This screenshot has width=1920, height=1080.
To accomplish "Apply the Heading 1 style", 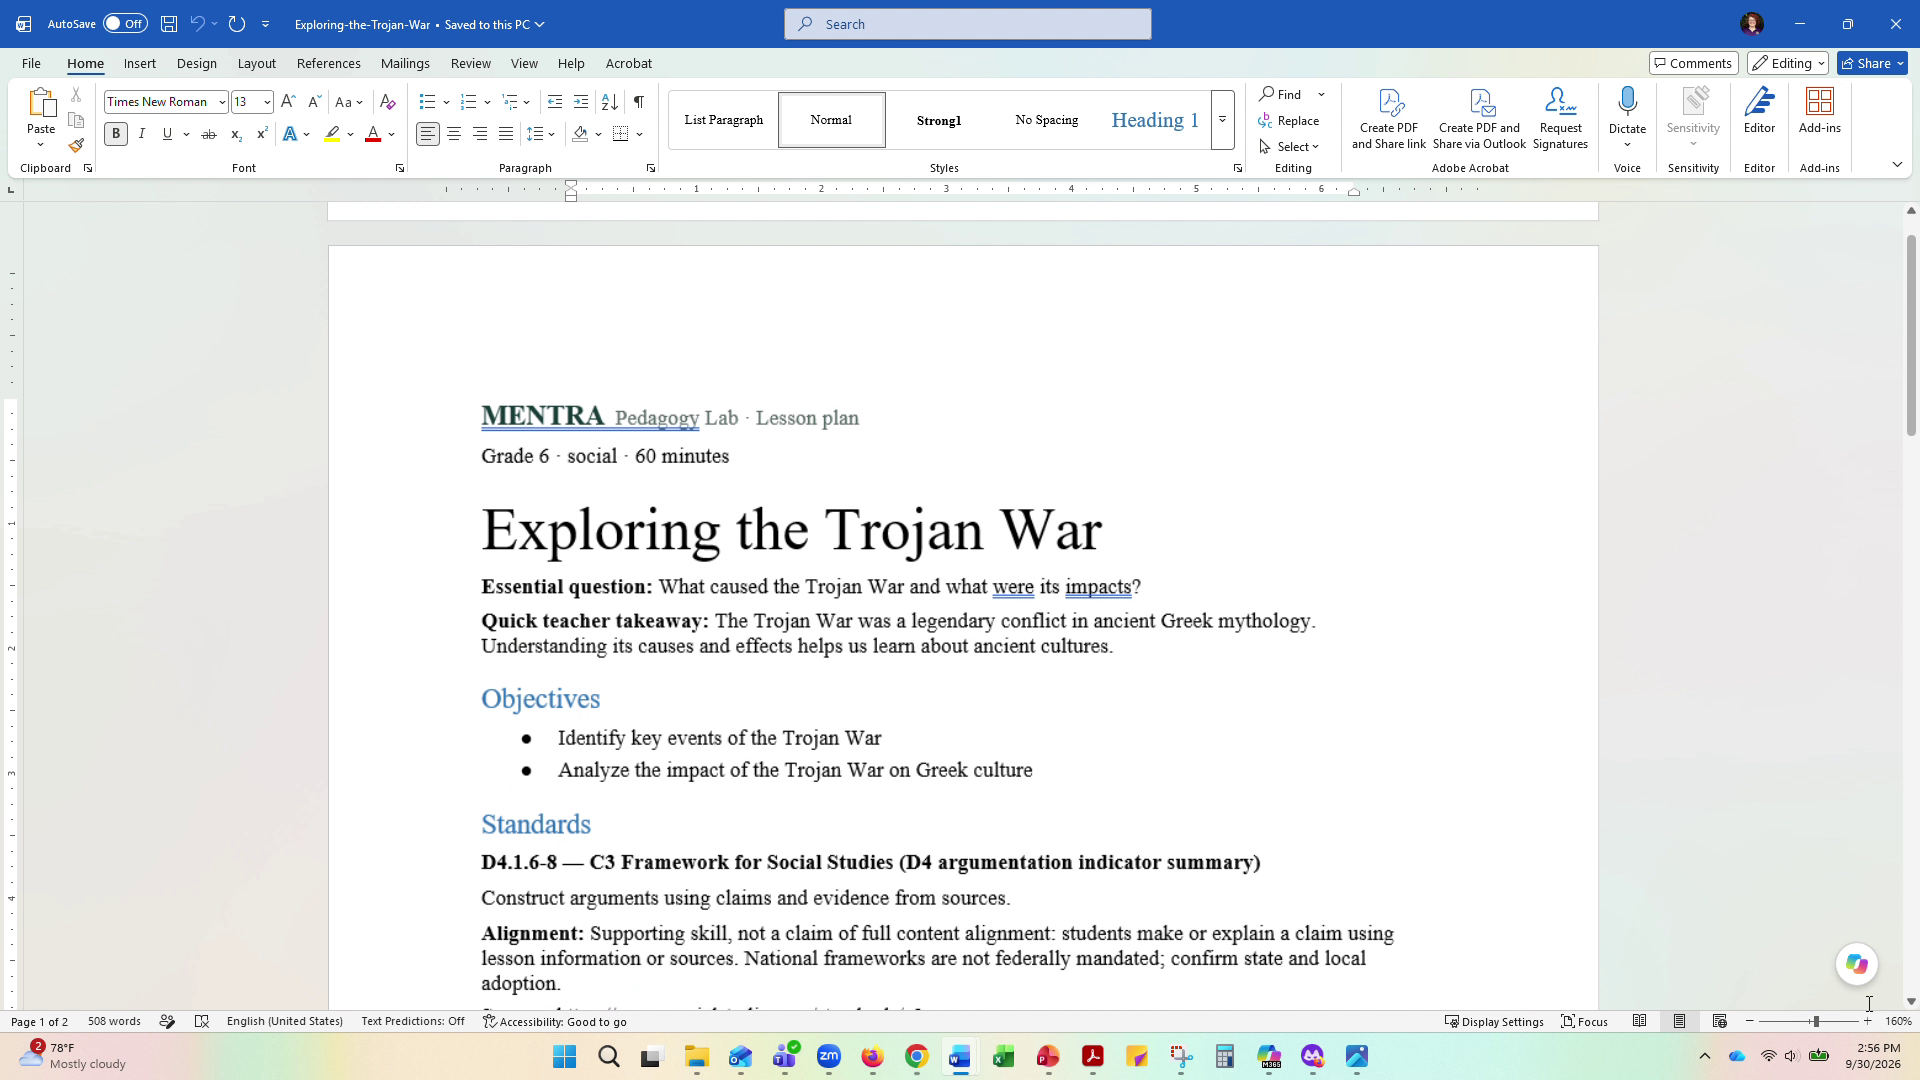I will tap(1154, 120).
